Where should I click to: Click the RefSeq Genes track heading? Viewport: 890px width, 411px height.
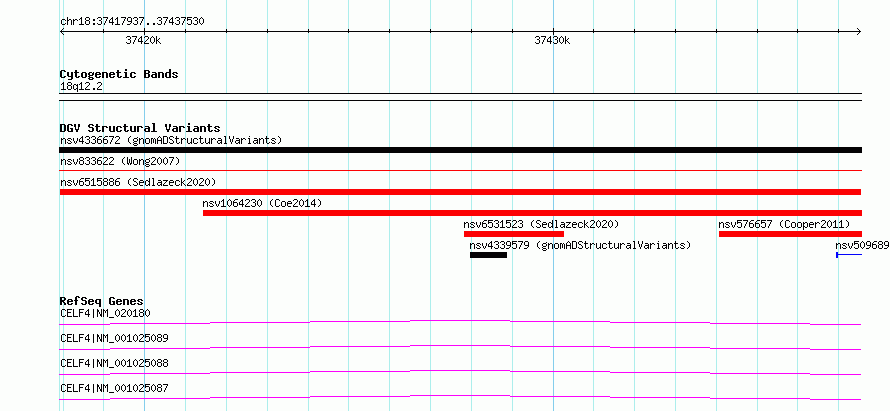[102, 301]
